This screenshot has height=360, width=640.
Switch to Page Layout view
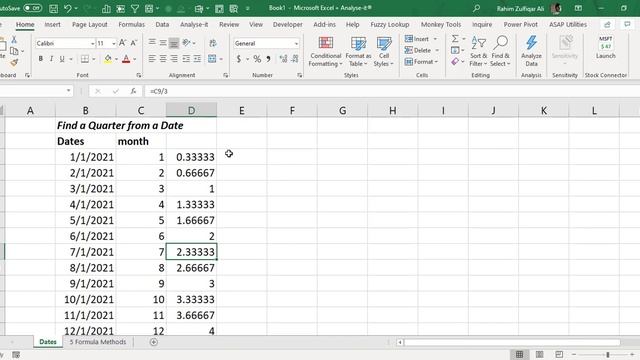pyautogui.click(x=539, y=354)
